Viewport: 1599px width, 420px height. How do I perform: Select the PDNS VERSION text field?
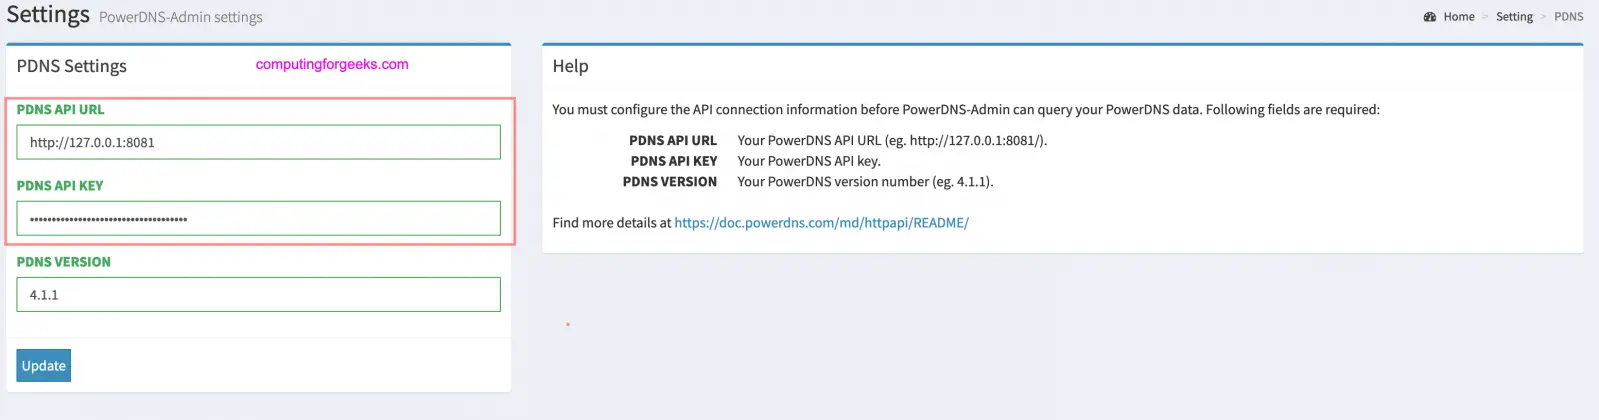(258, 294)
